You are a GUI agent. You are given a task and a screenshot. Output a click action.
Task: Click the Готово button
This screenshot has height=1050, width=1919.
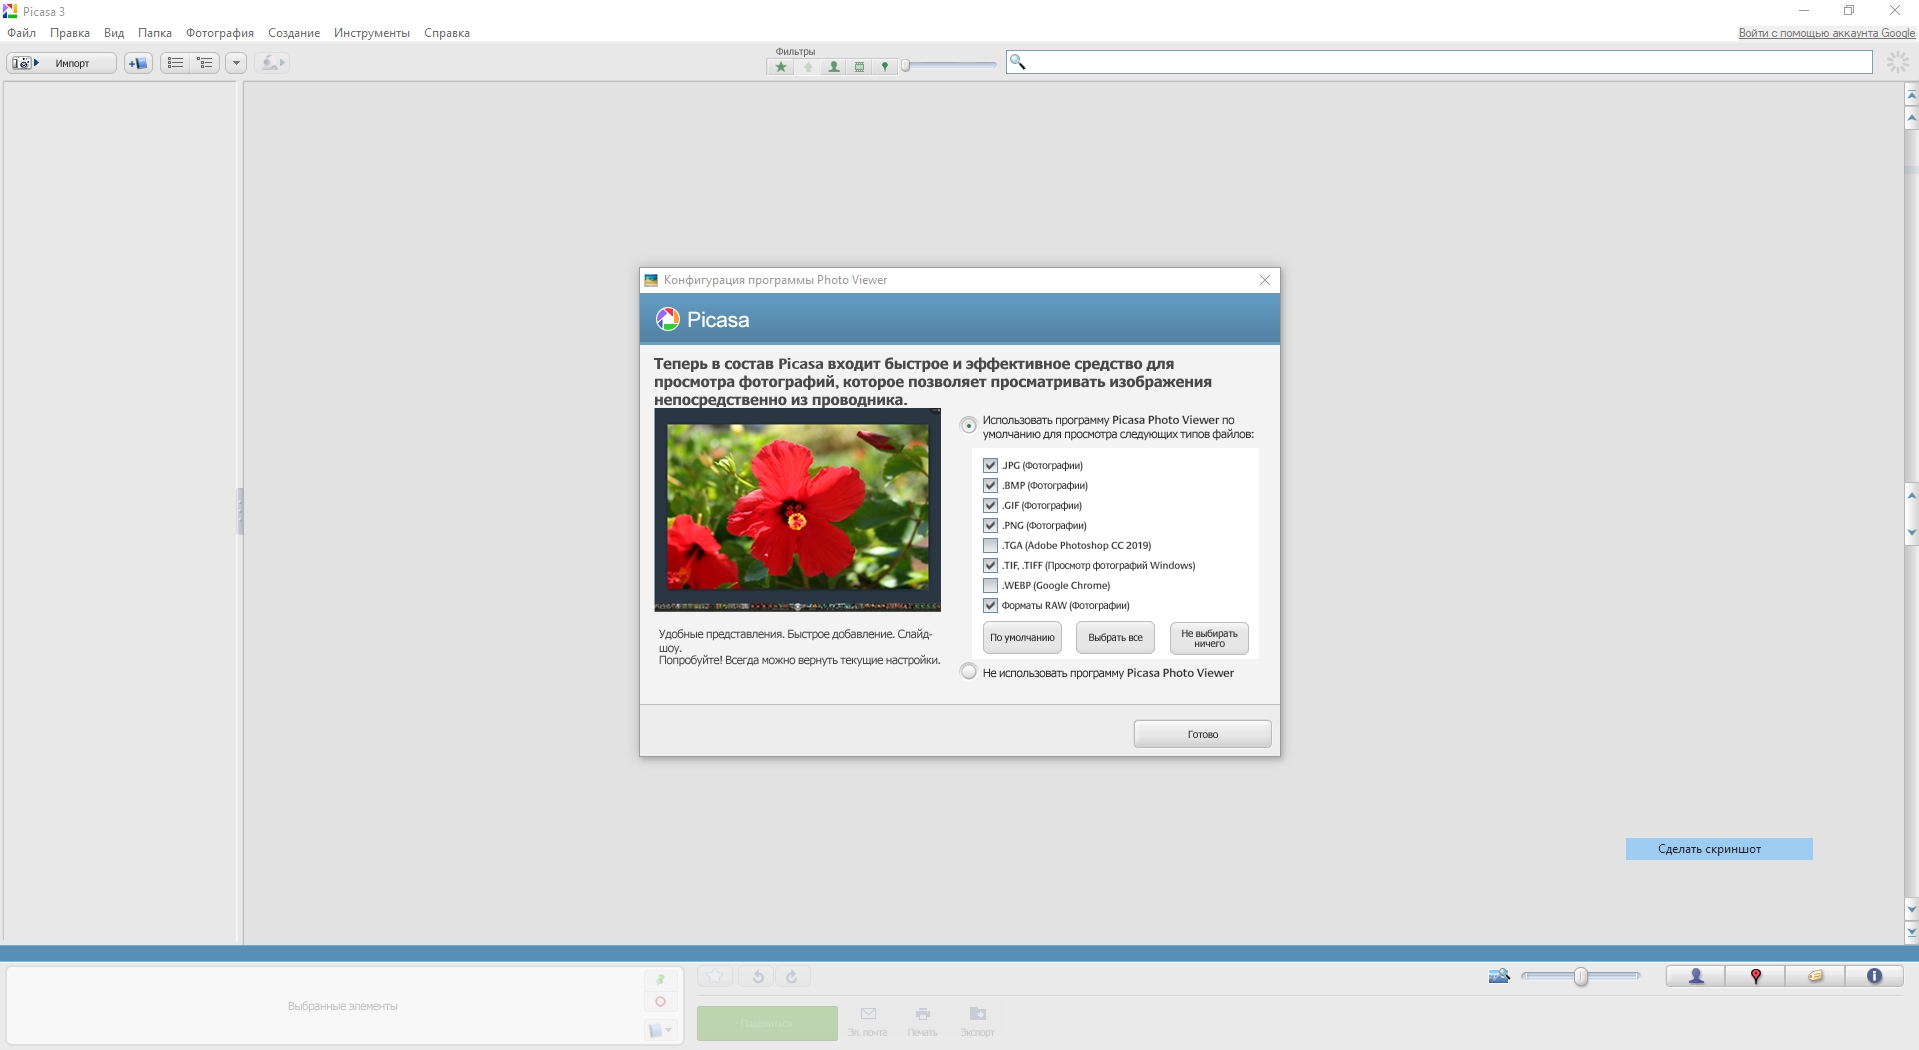click(x=1202, y=734)
